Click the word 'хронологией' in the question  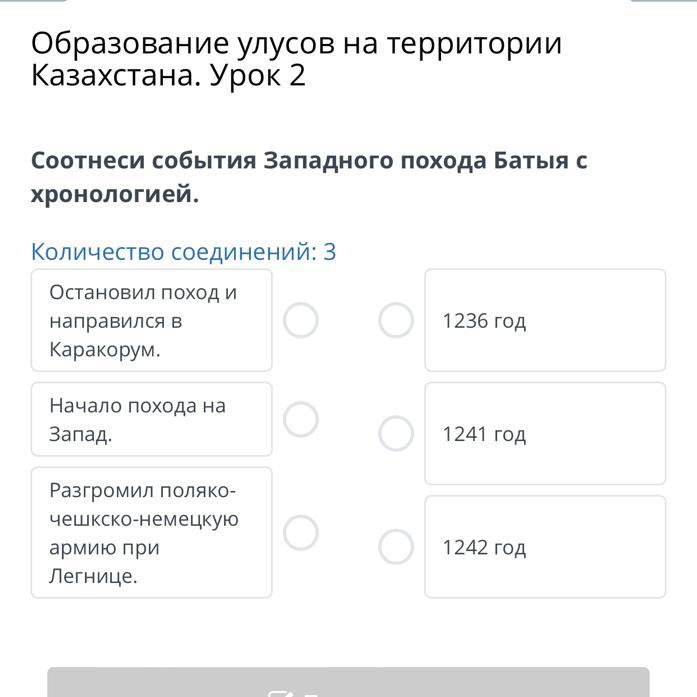pyautogui.click(x=115, y=194)
